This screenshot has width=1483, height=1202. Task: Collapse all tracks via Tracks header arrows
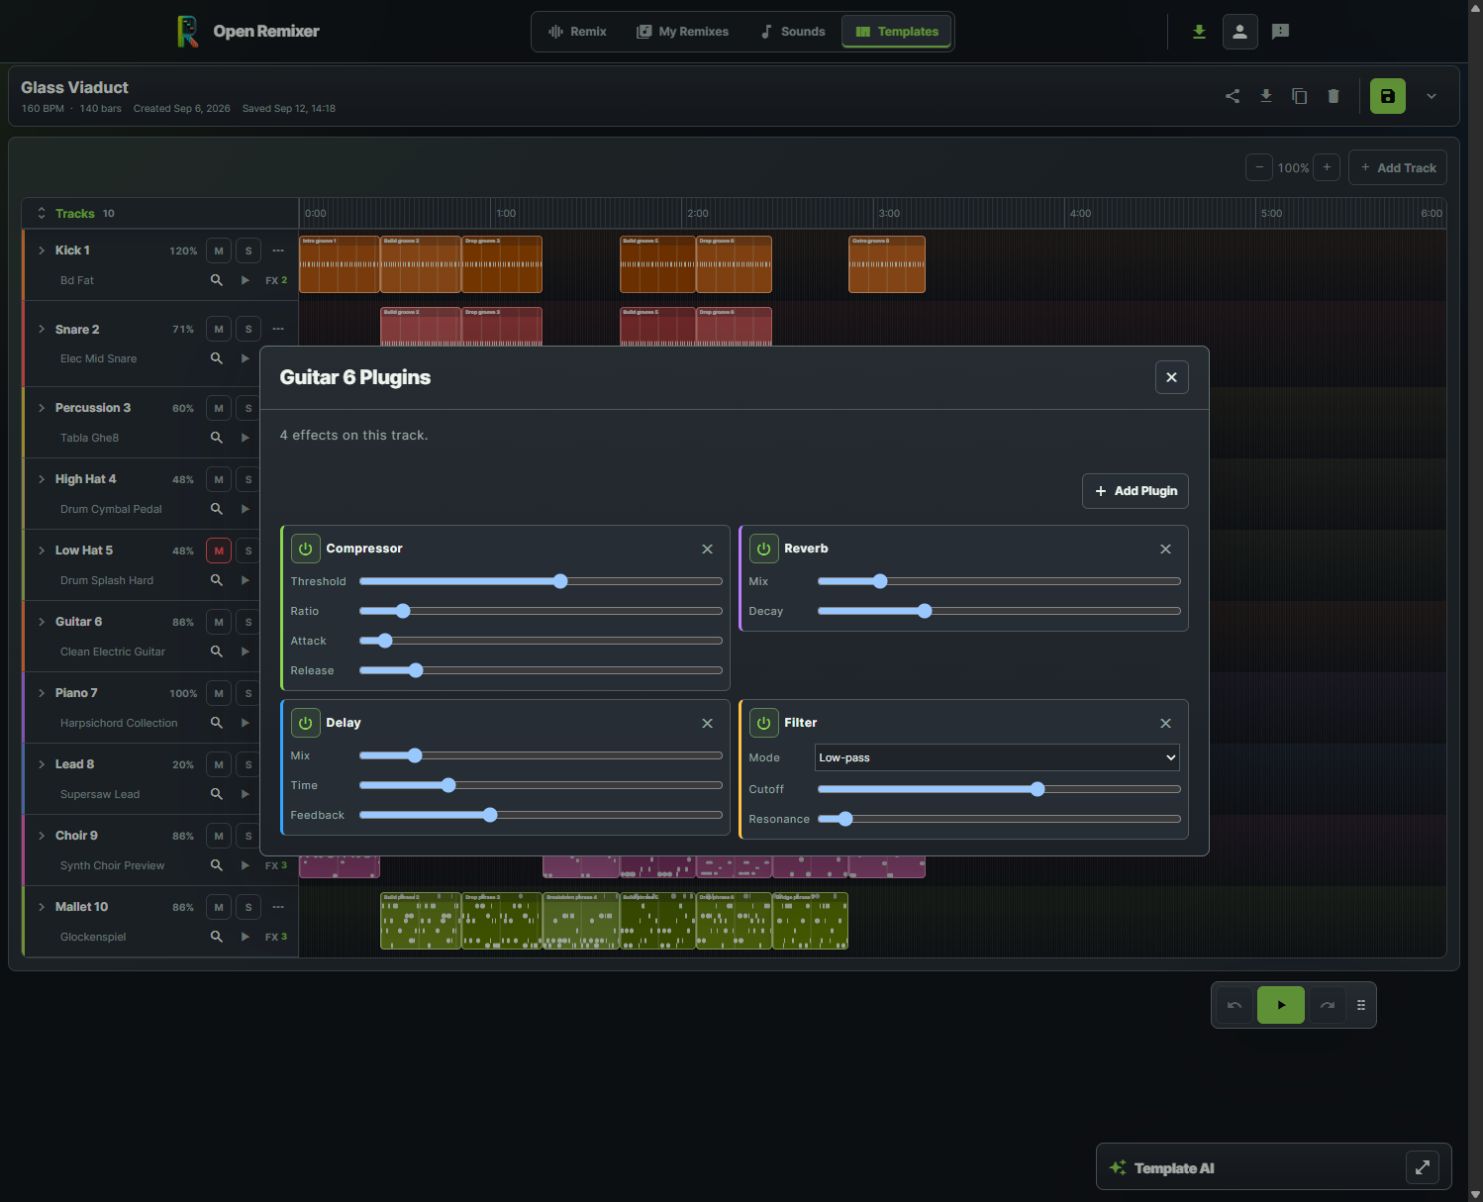pos(41,213)
